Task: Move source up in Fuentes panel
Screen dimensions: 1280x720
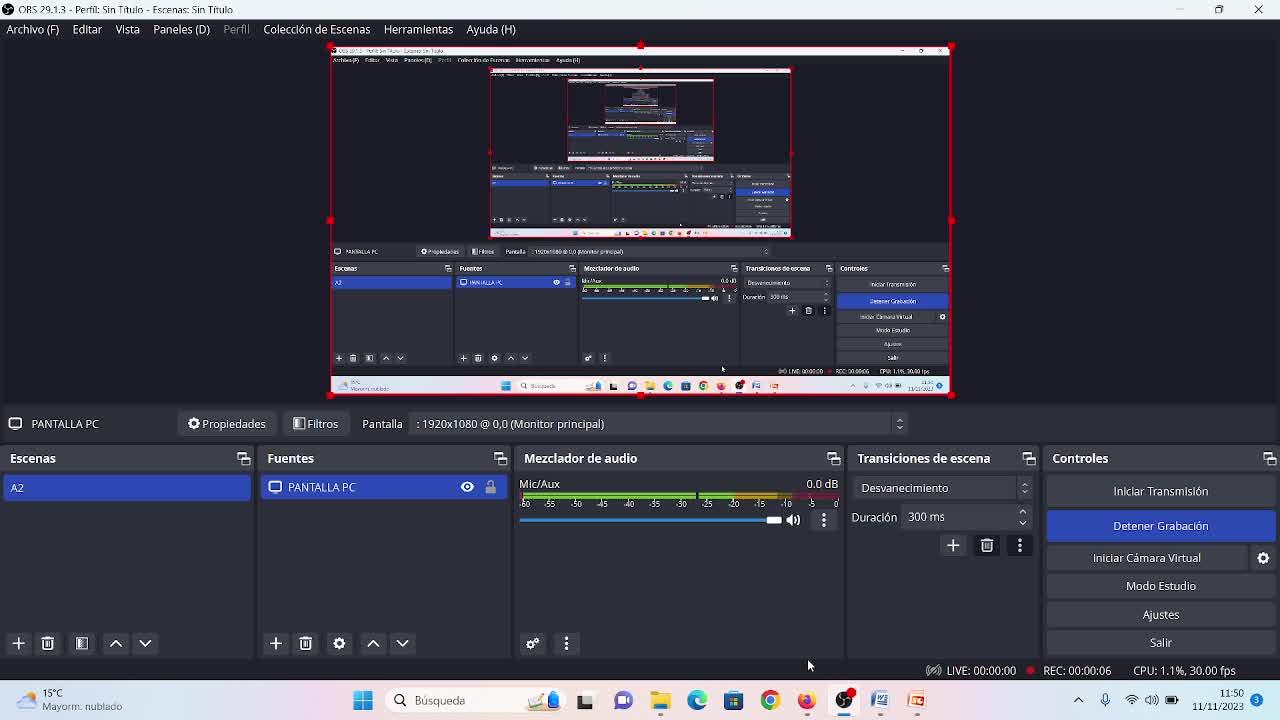Action: coord(373,643)
